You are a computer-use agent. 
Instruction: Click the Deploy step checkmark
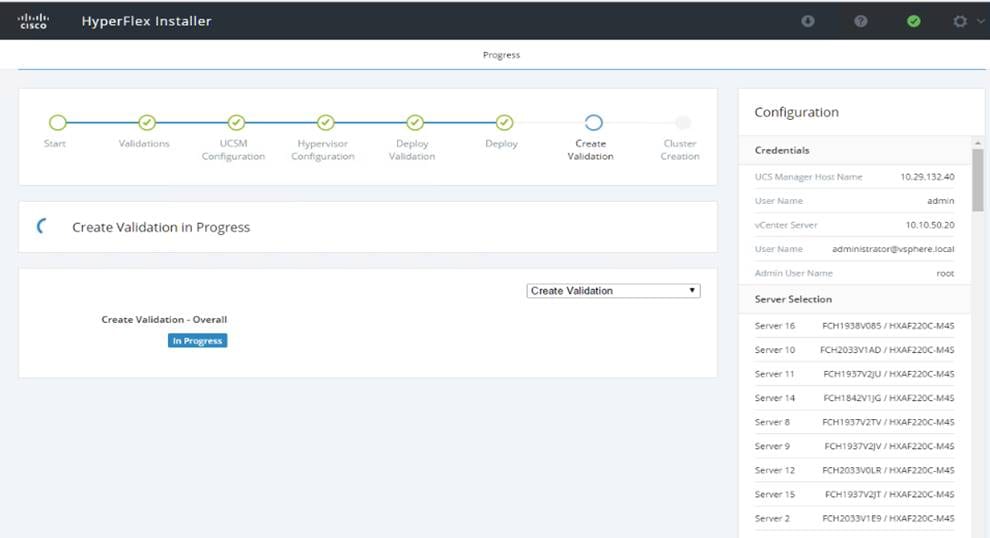pos(504,123)
